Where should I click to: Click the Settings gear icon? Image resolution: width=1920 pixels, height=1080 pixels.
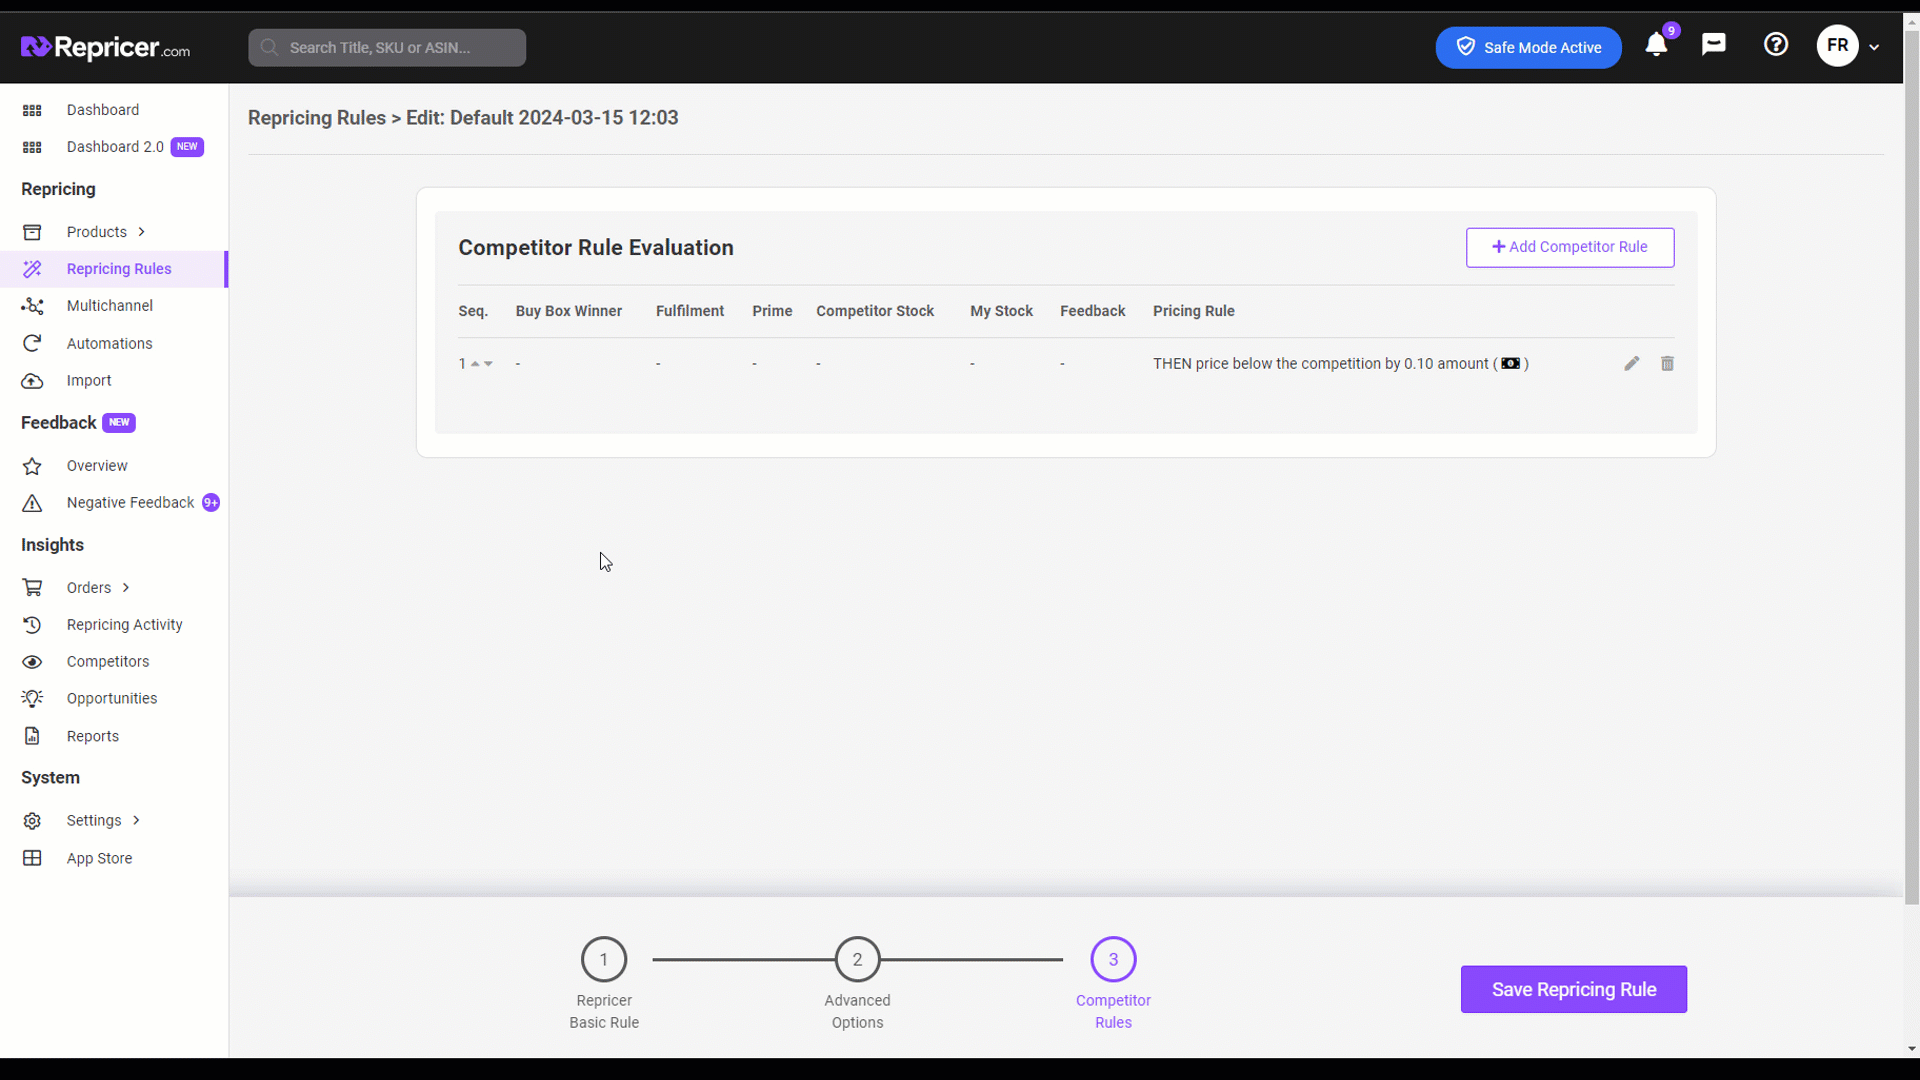pos(32,821)
